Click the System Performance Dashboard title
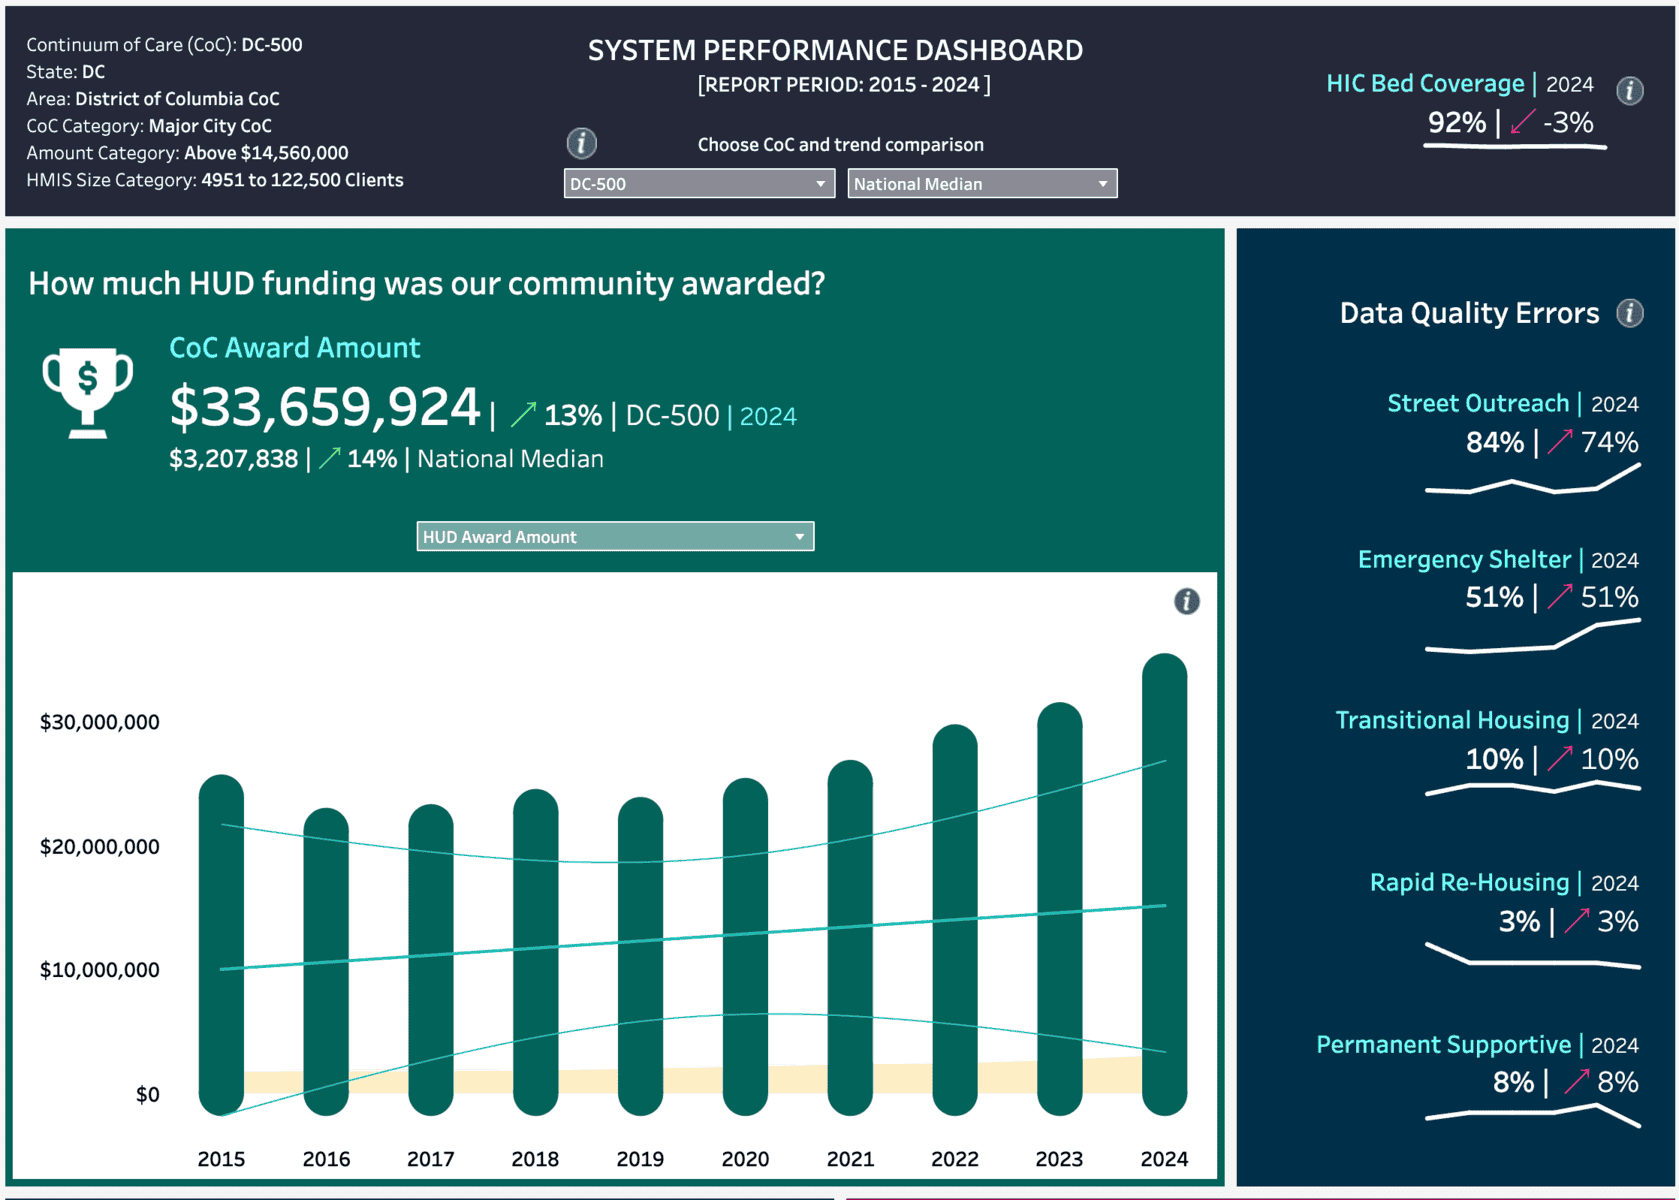Screen dimensions: 1679x1200 (x=835, y=50)
